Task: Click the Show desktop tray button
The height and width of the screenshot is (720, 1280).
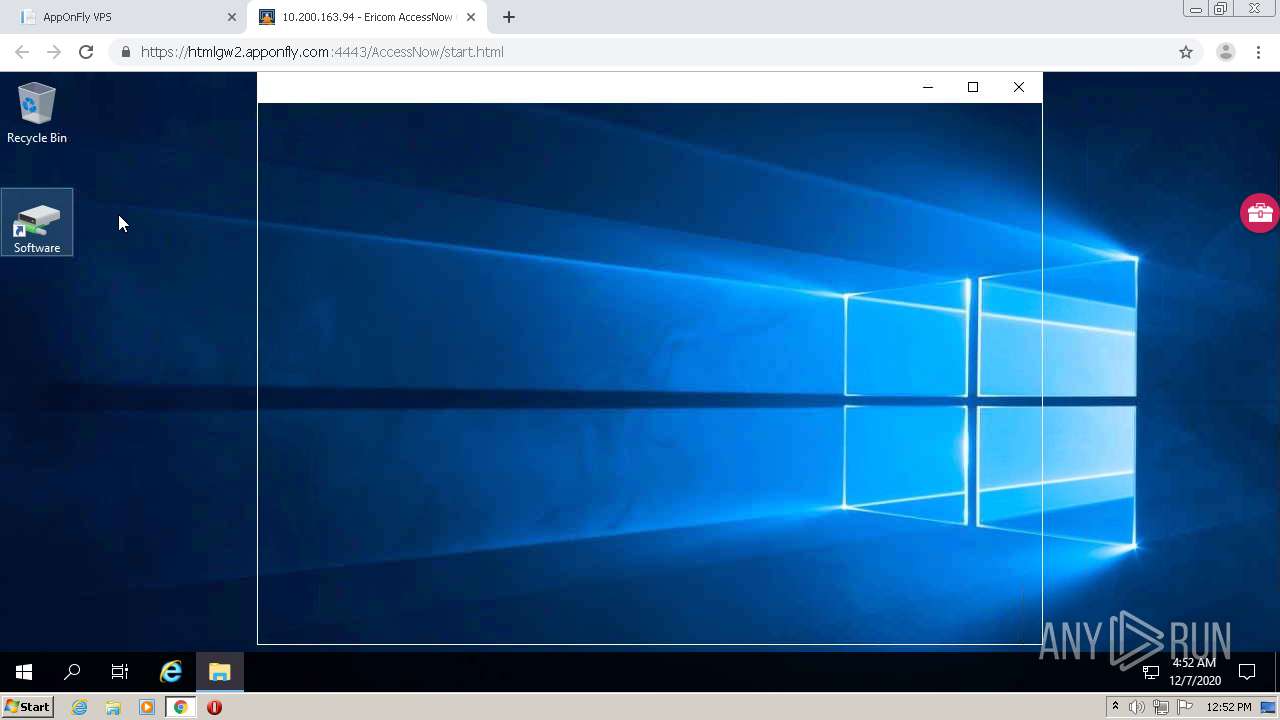Action: point(1268,707)
